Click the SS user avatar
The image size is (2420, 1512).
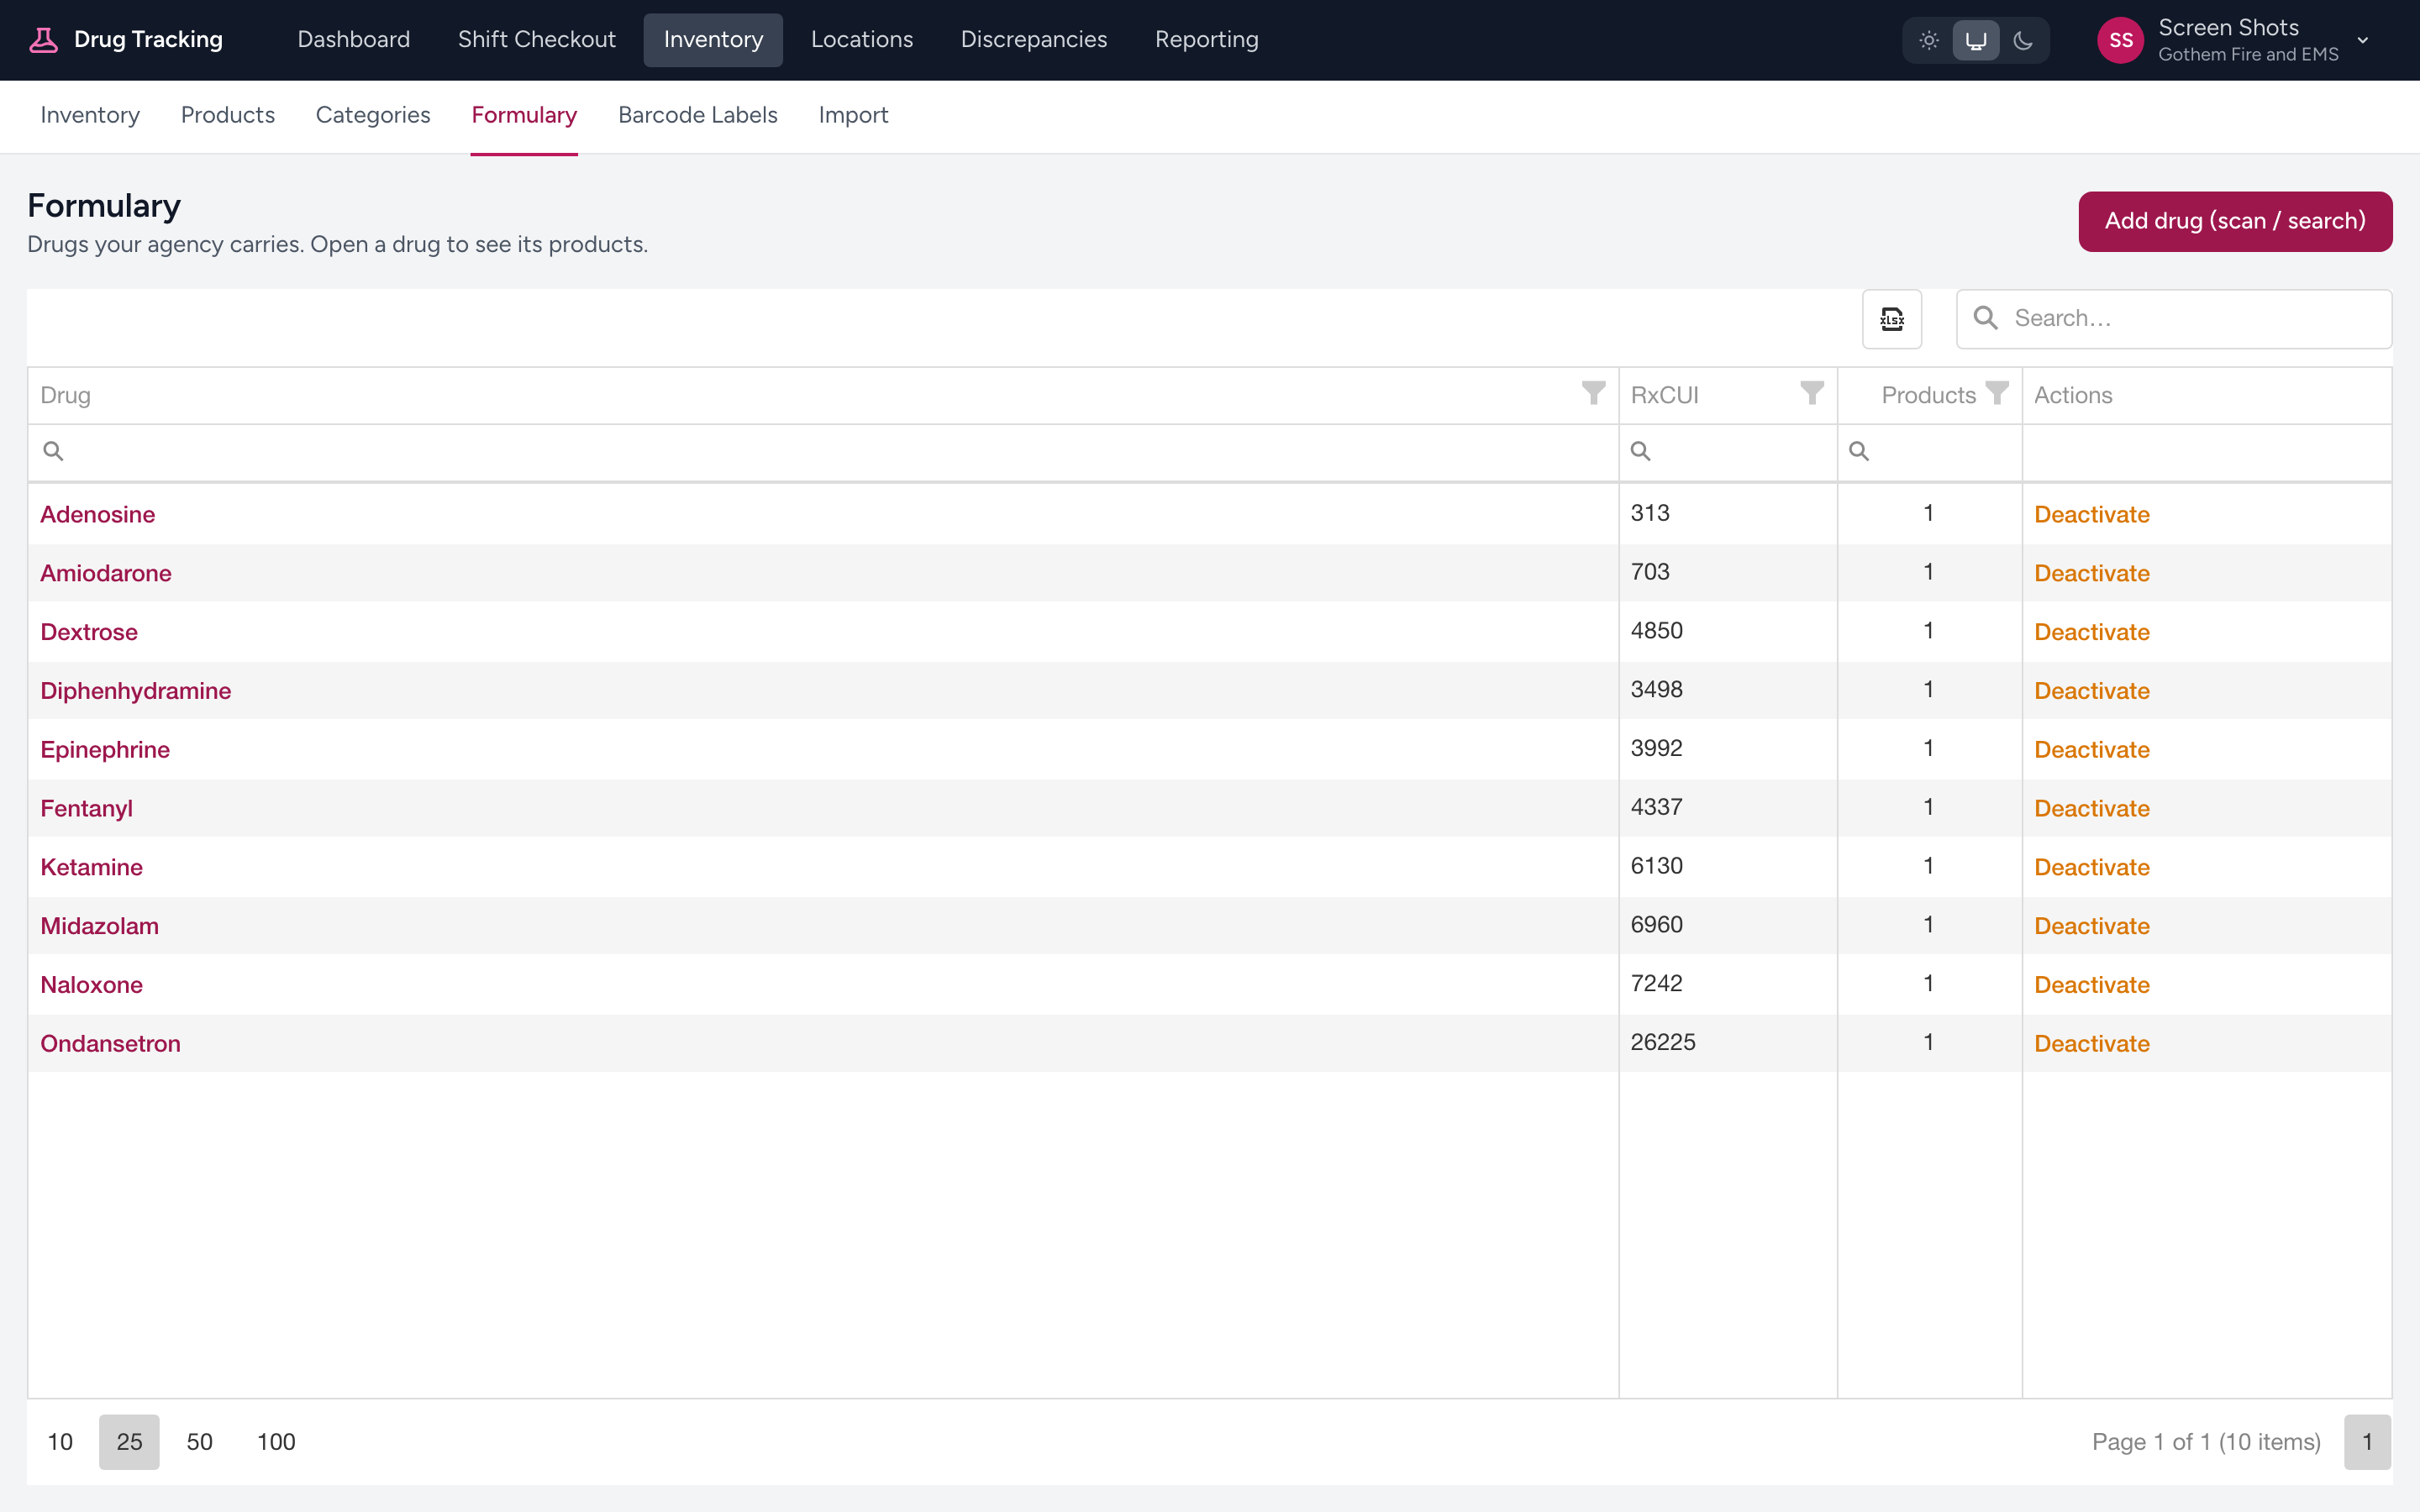click(2120, 40)
